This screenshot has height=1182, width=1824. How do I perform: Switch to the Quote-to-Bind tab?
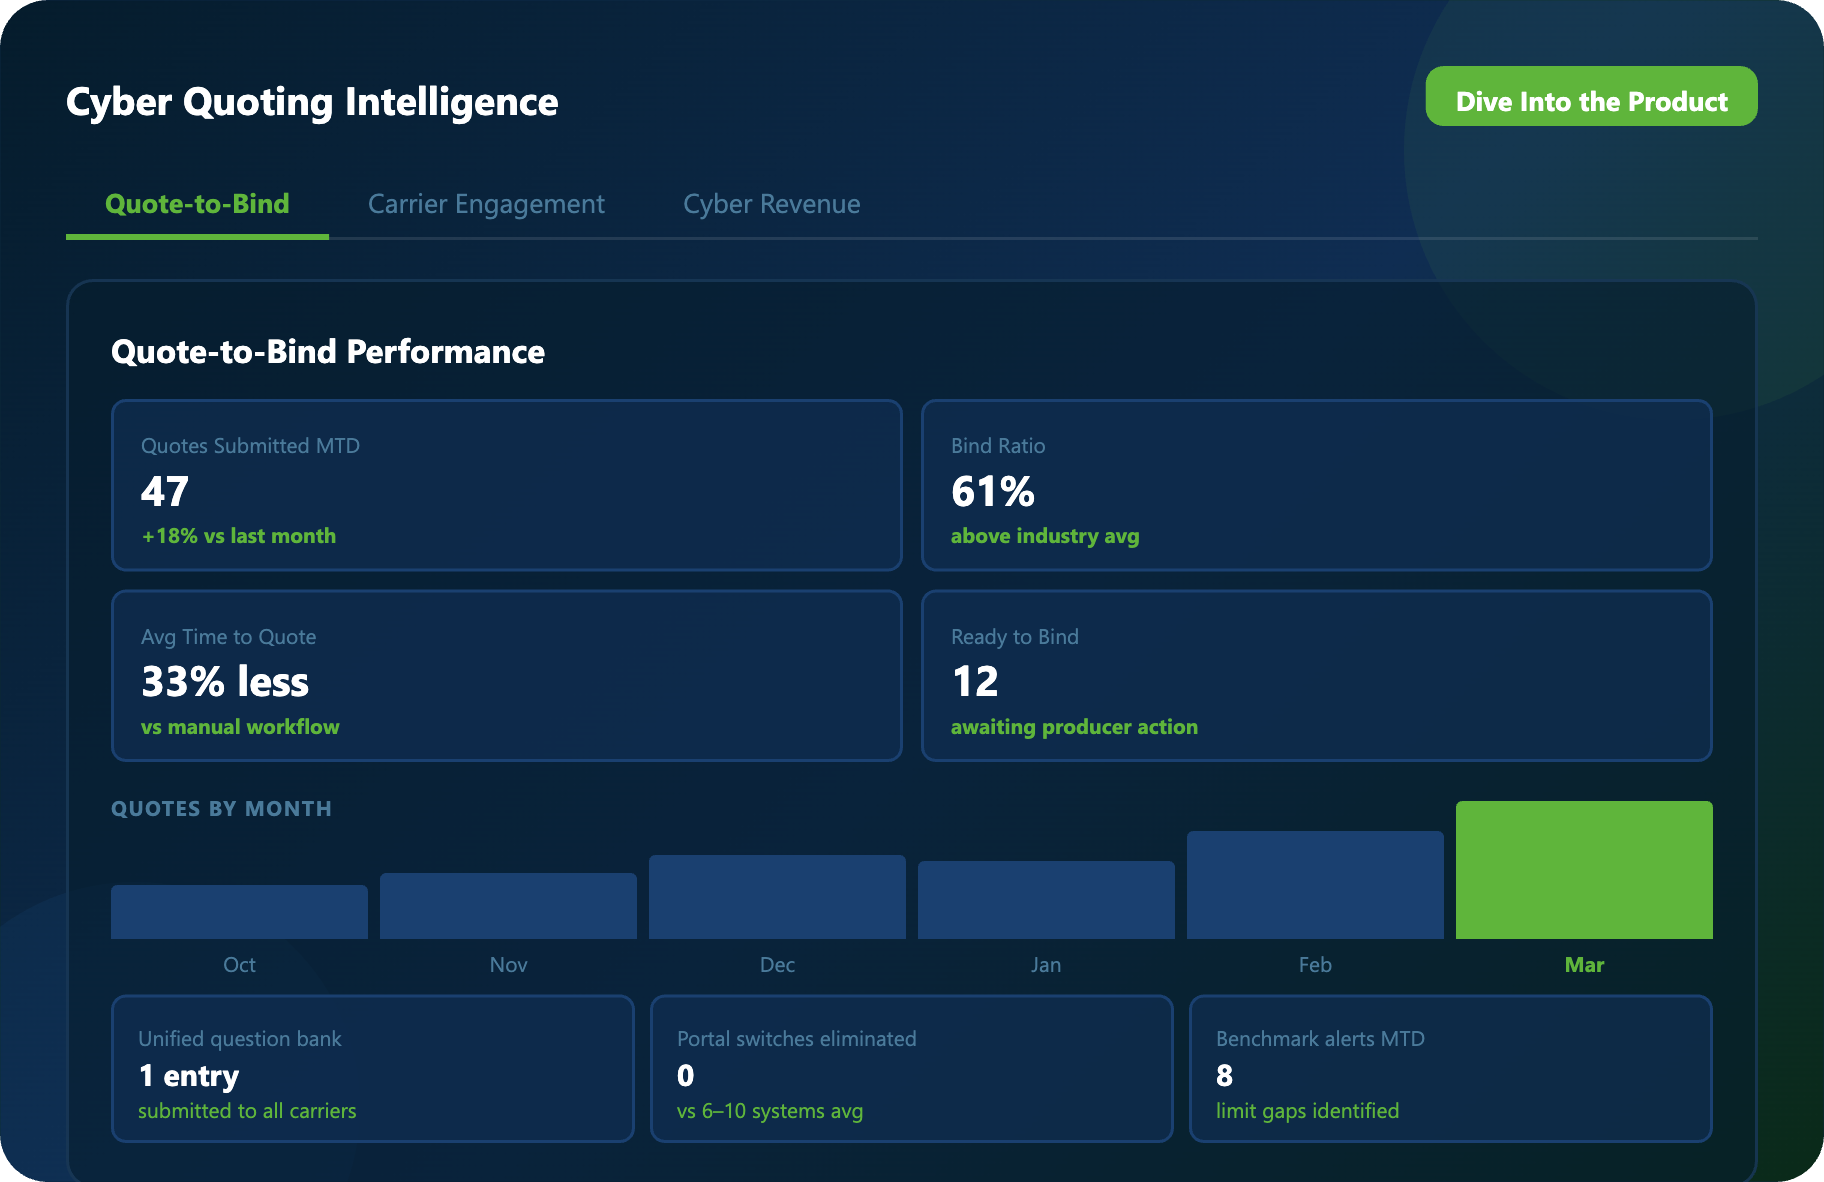(x=197, y=204)
